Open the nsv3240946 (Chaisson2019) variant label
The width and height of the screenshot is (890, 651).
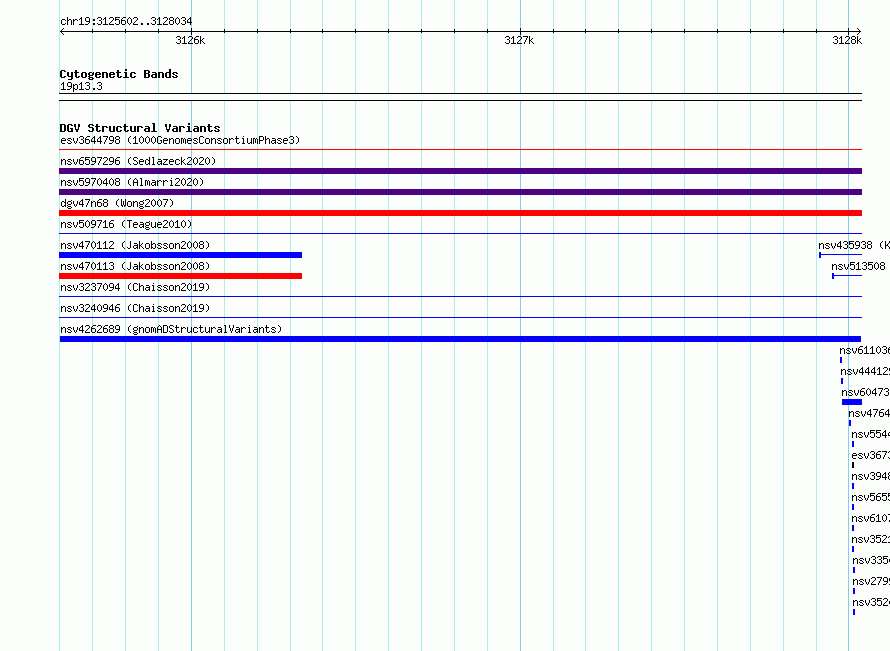click(135, 308)
